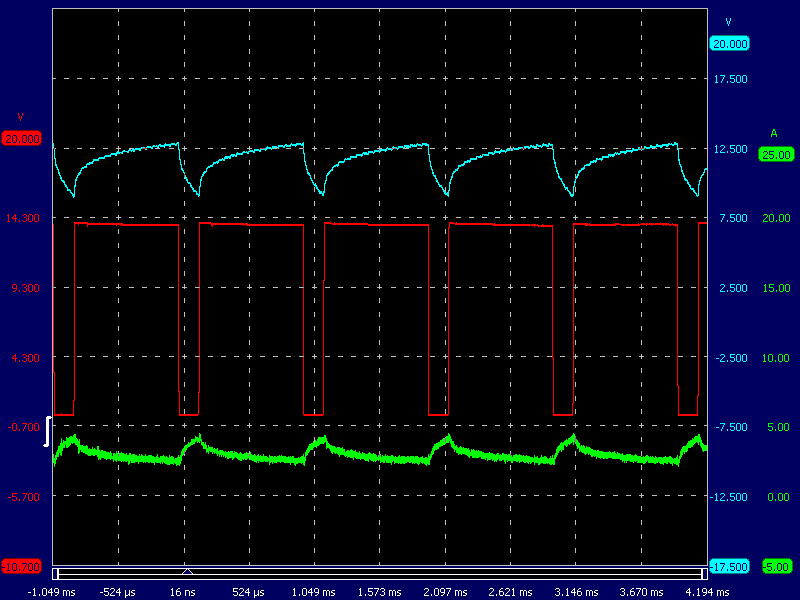Screen dimensions: 800x600
Task: Click the green 20.00 axis tick label
Action: pyautogui.click(x=776, y=218)
